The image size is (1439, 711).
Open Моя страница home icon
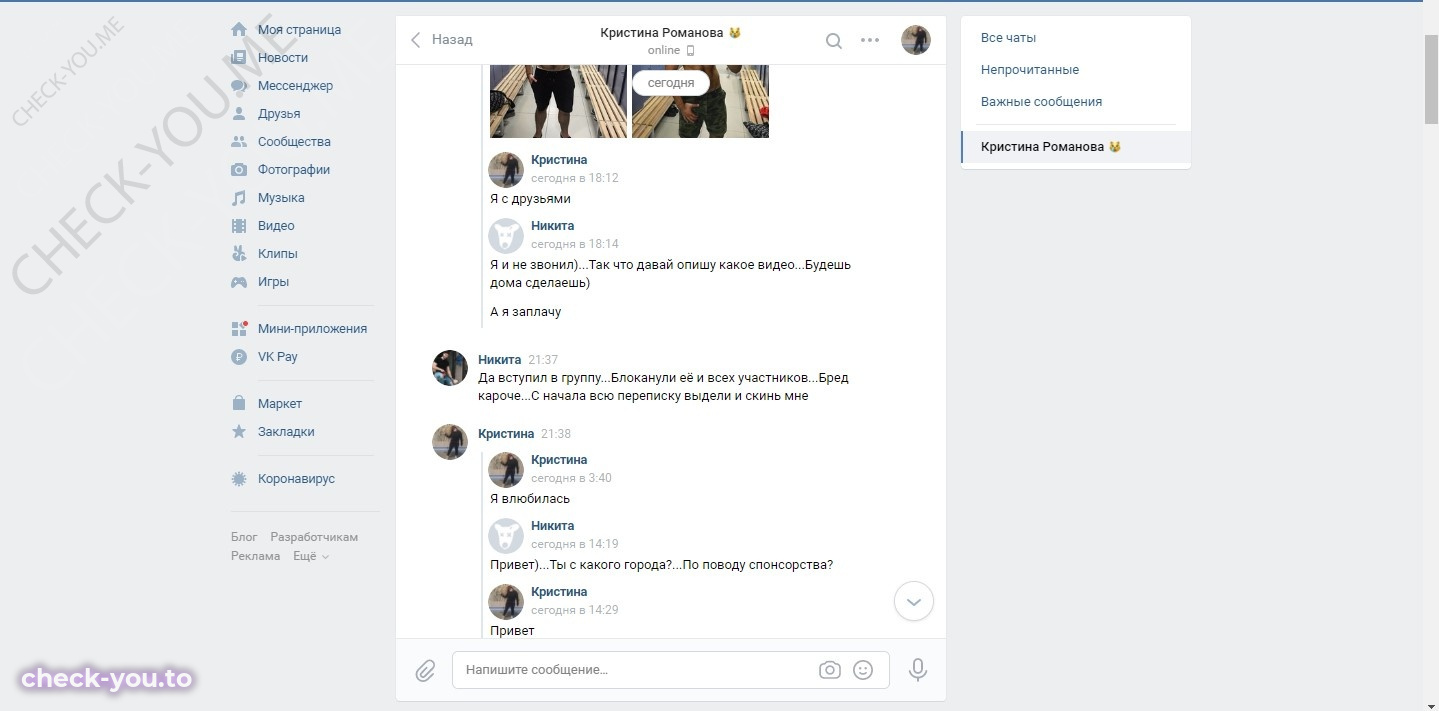click(239, 30)
